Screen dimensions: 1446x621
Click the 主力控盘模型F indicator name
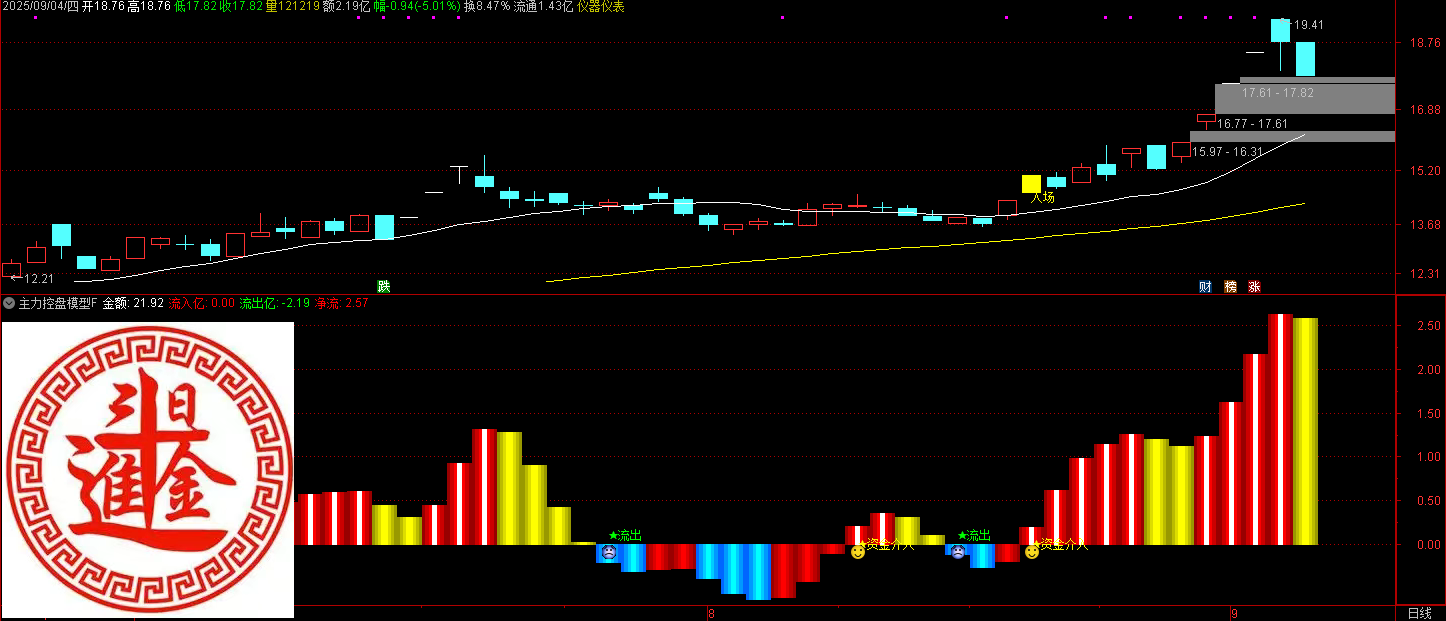point(58,302)
